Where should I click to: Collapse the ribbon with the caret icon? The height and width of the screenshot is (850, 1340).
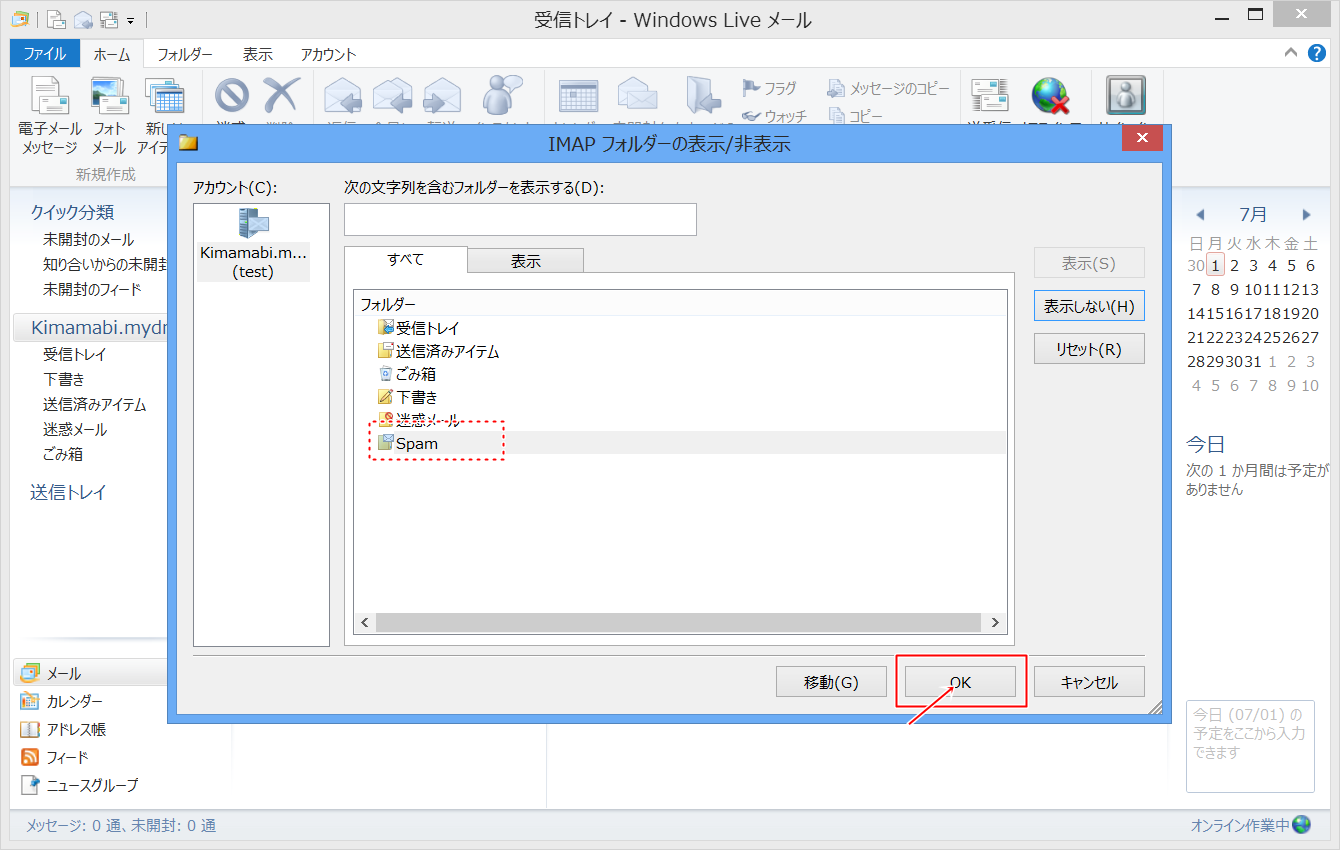coord(1291,53)
